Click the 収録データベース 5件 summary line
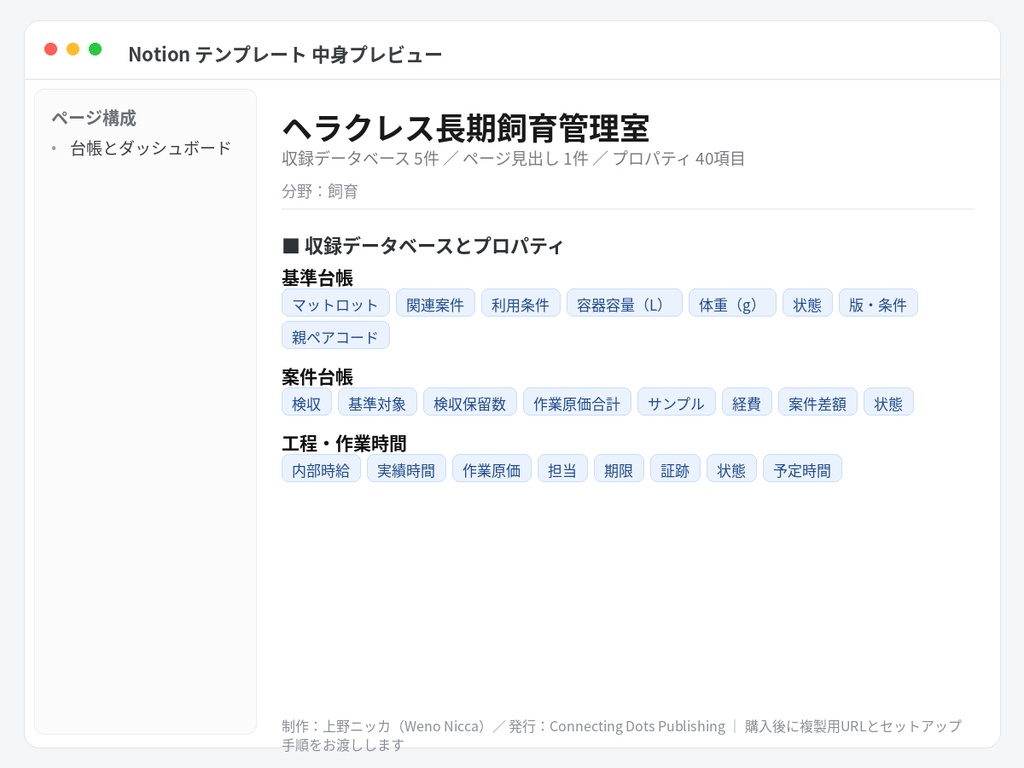This screenshot has height=768, width=1024. coord(513,159)
